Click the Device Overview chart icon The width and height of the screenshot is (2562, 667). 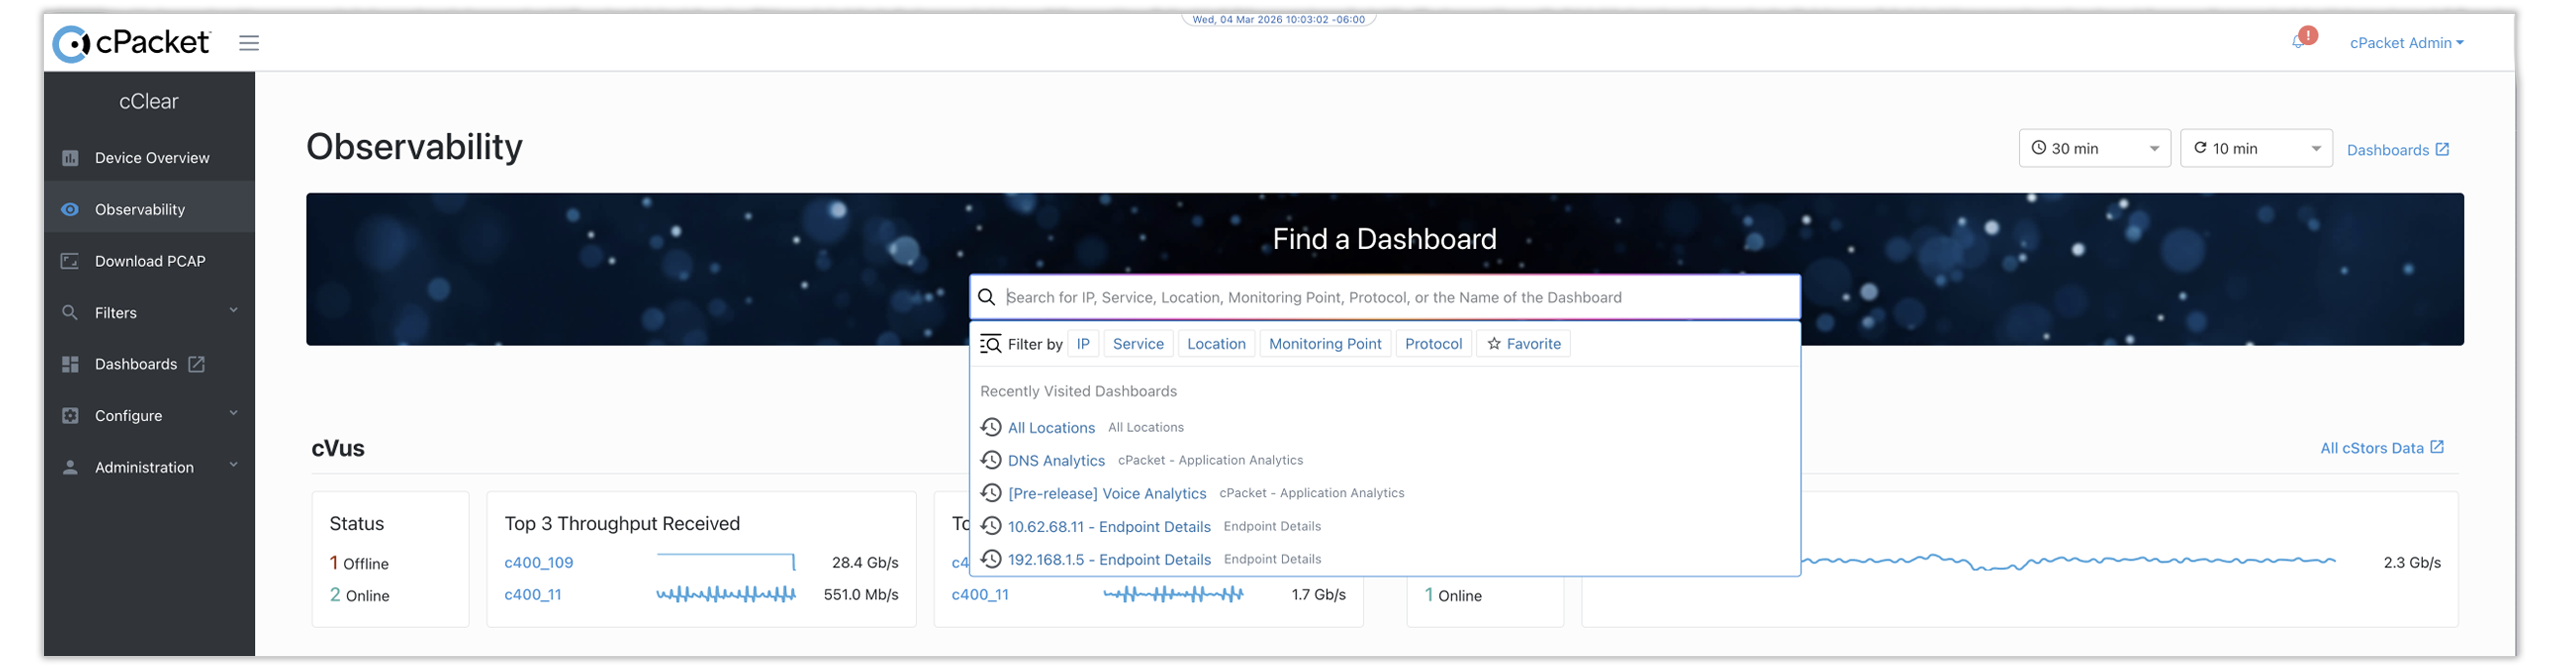click(70, 158)
